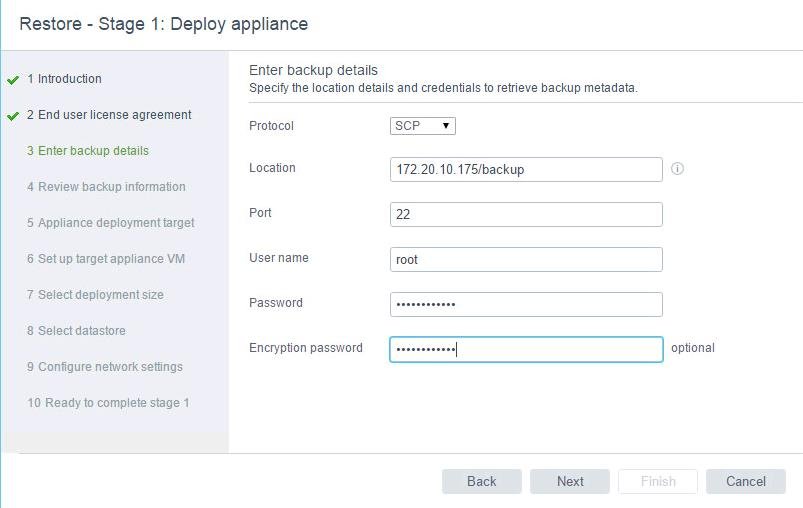
Task: Open the Protocol dropdown showing SCP
Action: coord(422,126)
